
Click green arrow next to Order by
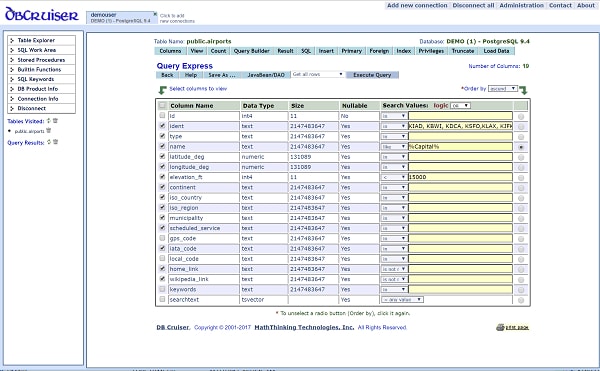click(x=523, y=90)
